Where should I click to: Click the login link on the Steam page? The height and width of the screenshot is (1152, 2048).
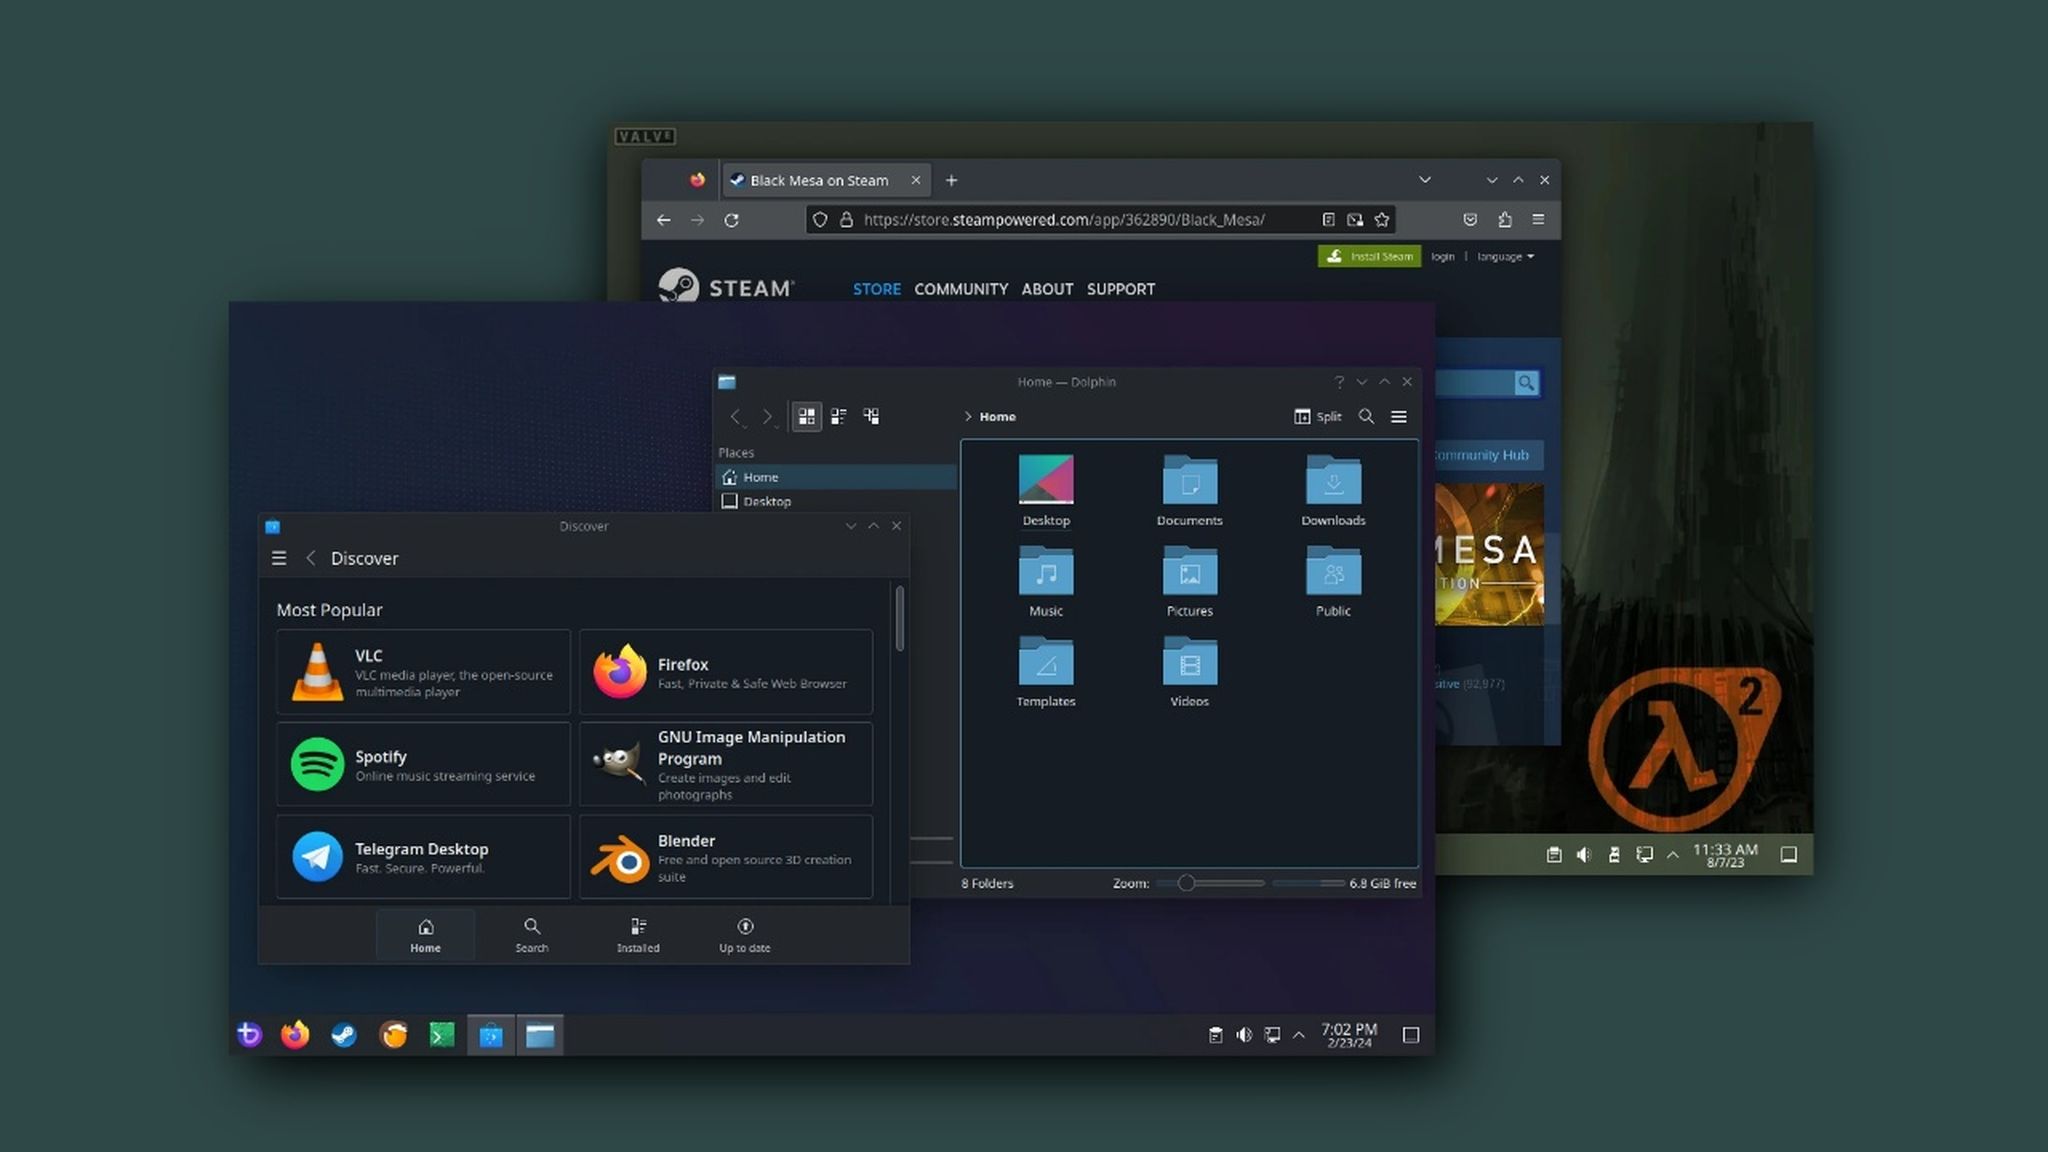pyautogui.click(x=1441, y=256)
